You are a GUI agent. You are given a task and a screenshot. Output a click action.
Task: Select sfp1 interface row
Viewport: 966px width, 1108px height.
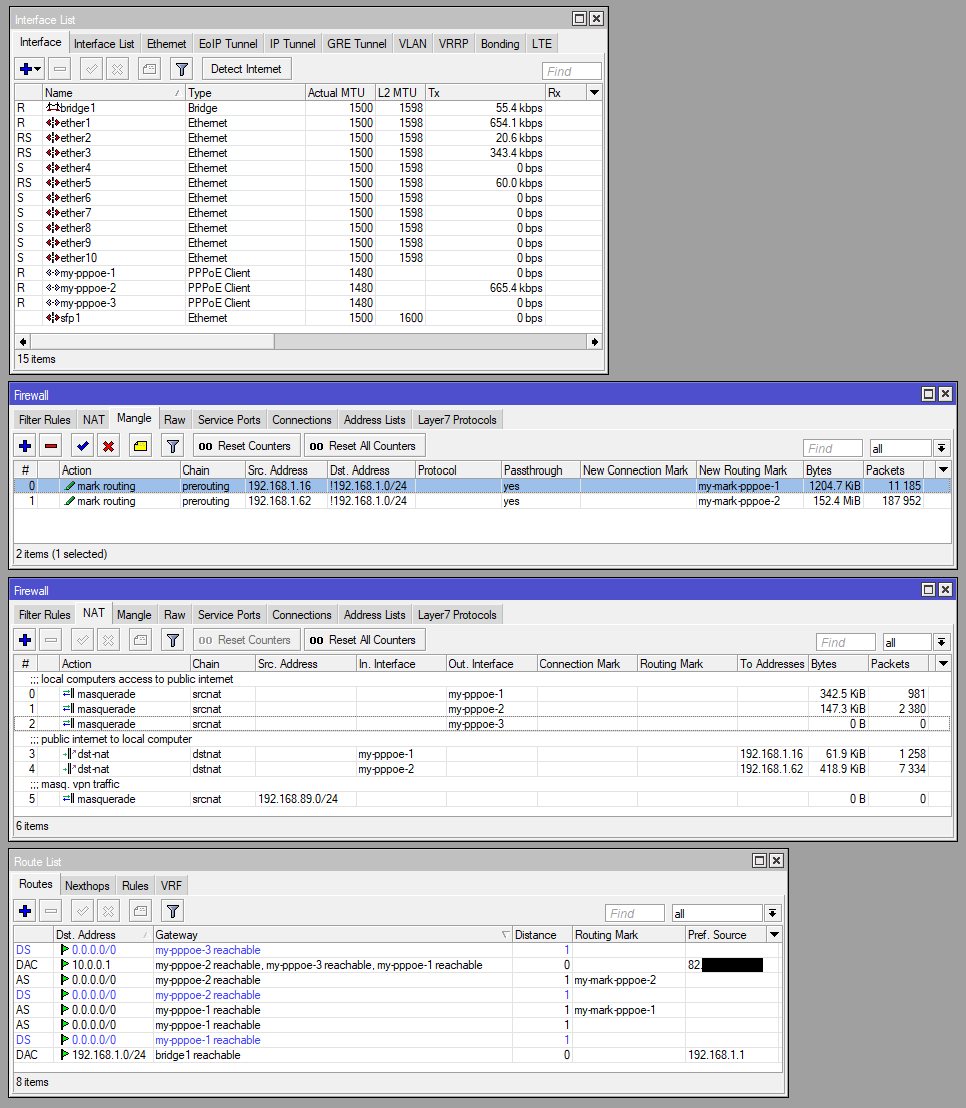(308, 318)
